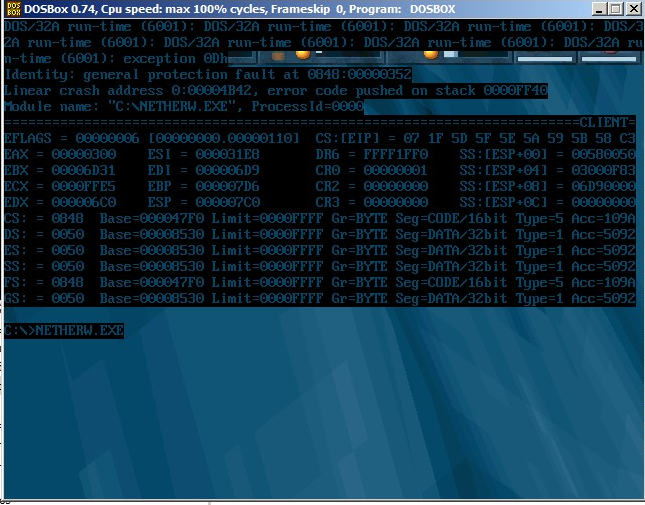The width and height of the screenshot is (645, 505).
Task: Close the DOSBox window
Action: pyautogui.click(x=633, y=9)
